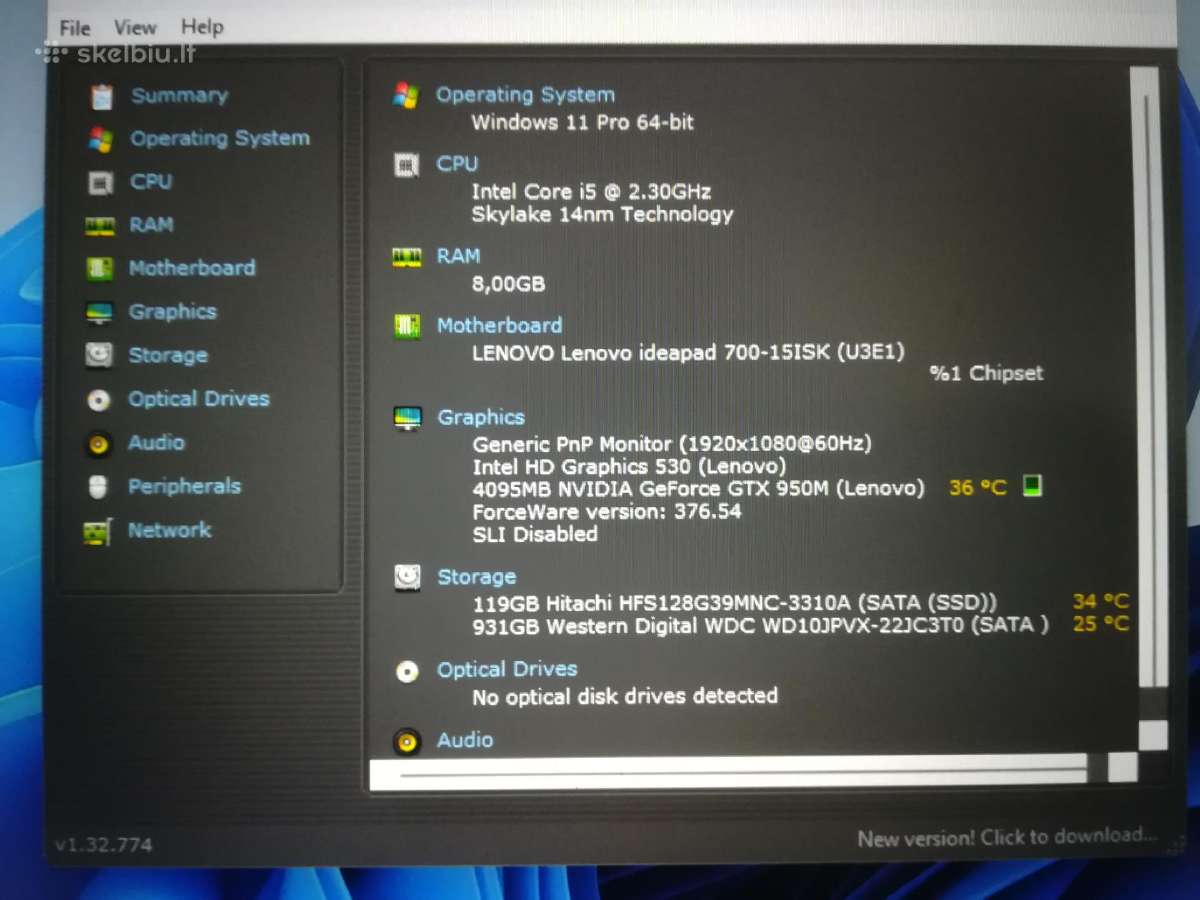Open the File menu

click(x=75, y=27)
